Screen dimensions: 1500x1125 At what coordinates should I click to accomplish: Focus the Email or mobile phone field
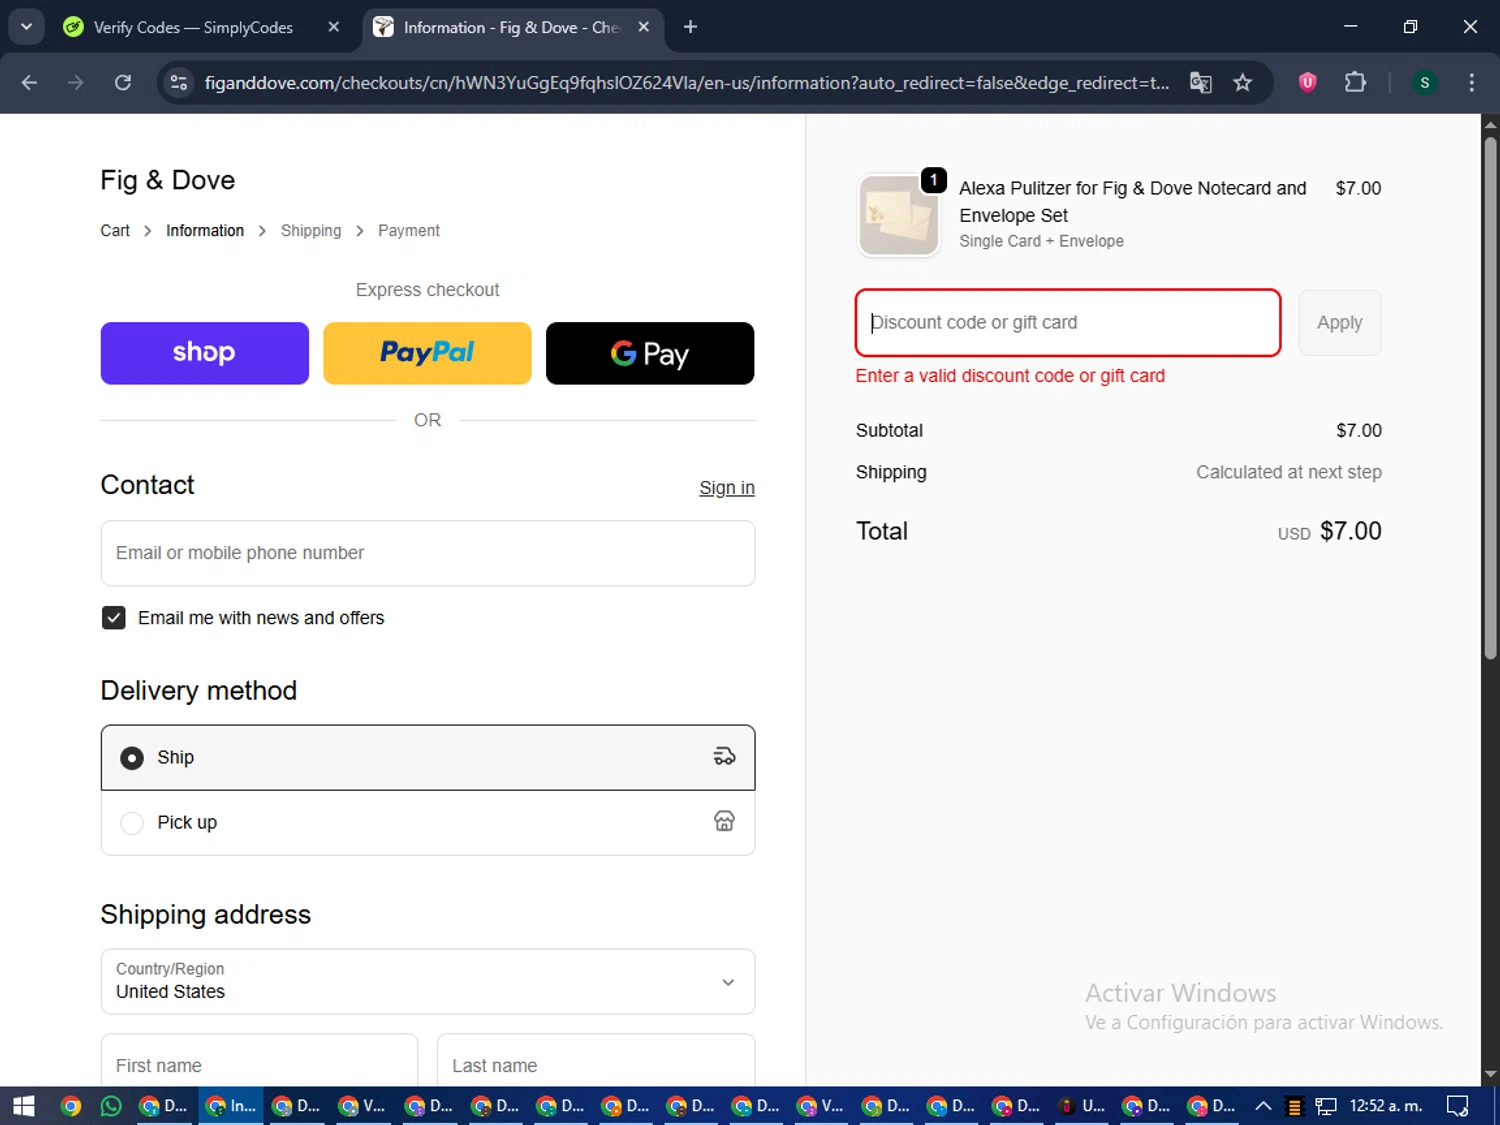428,553
